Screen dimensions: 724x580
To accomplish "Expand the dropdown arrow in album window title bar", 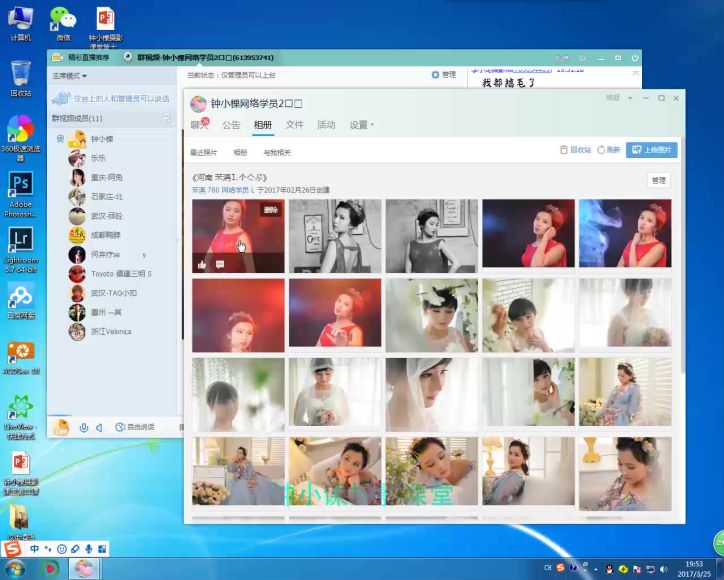I will point(630,98).
